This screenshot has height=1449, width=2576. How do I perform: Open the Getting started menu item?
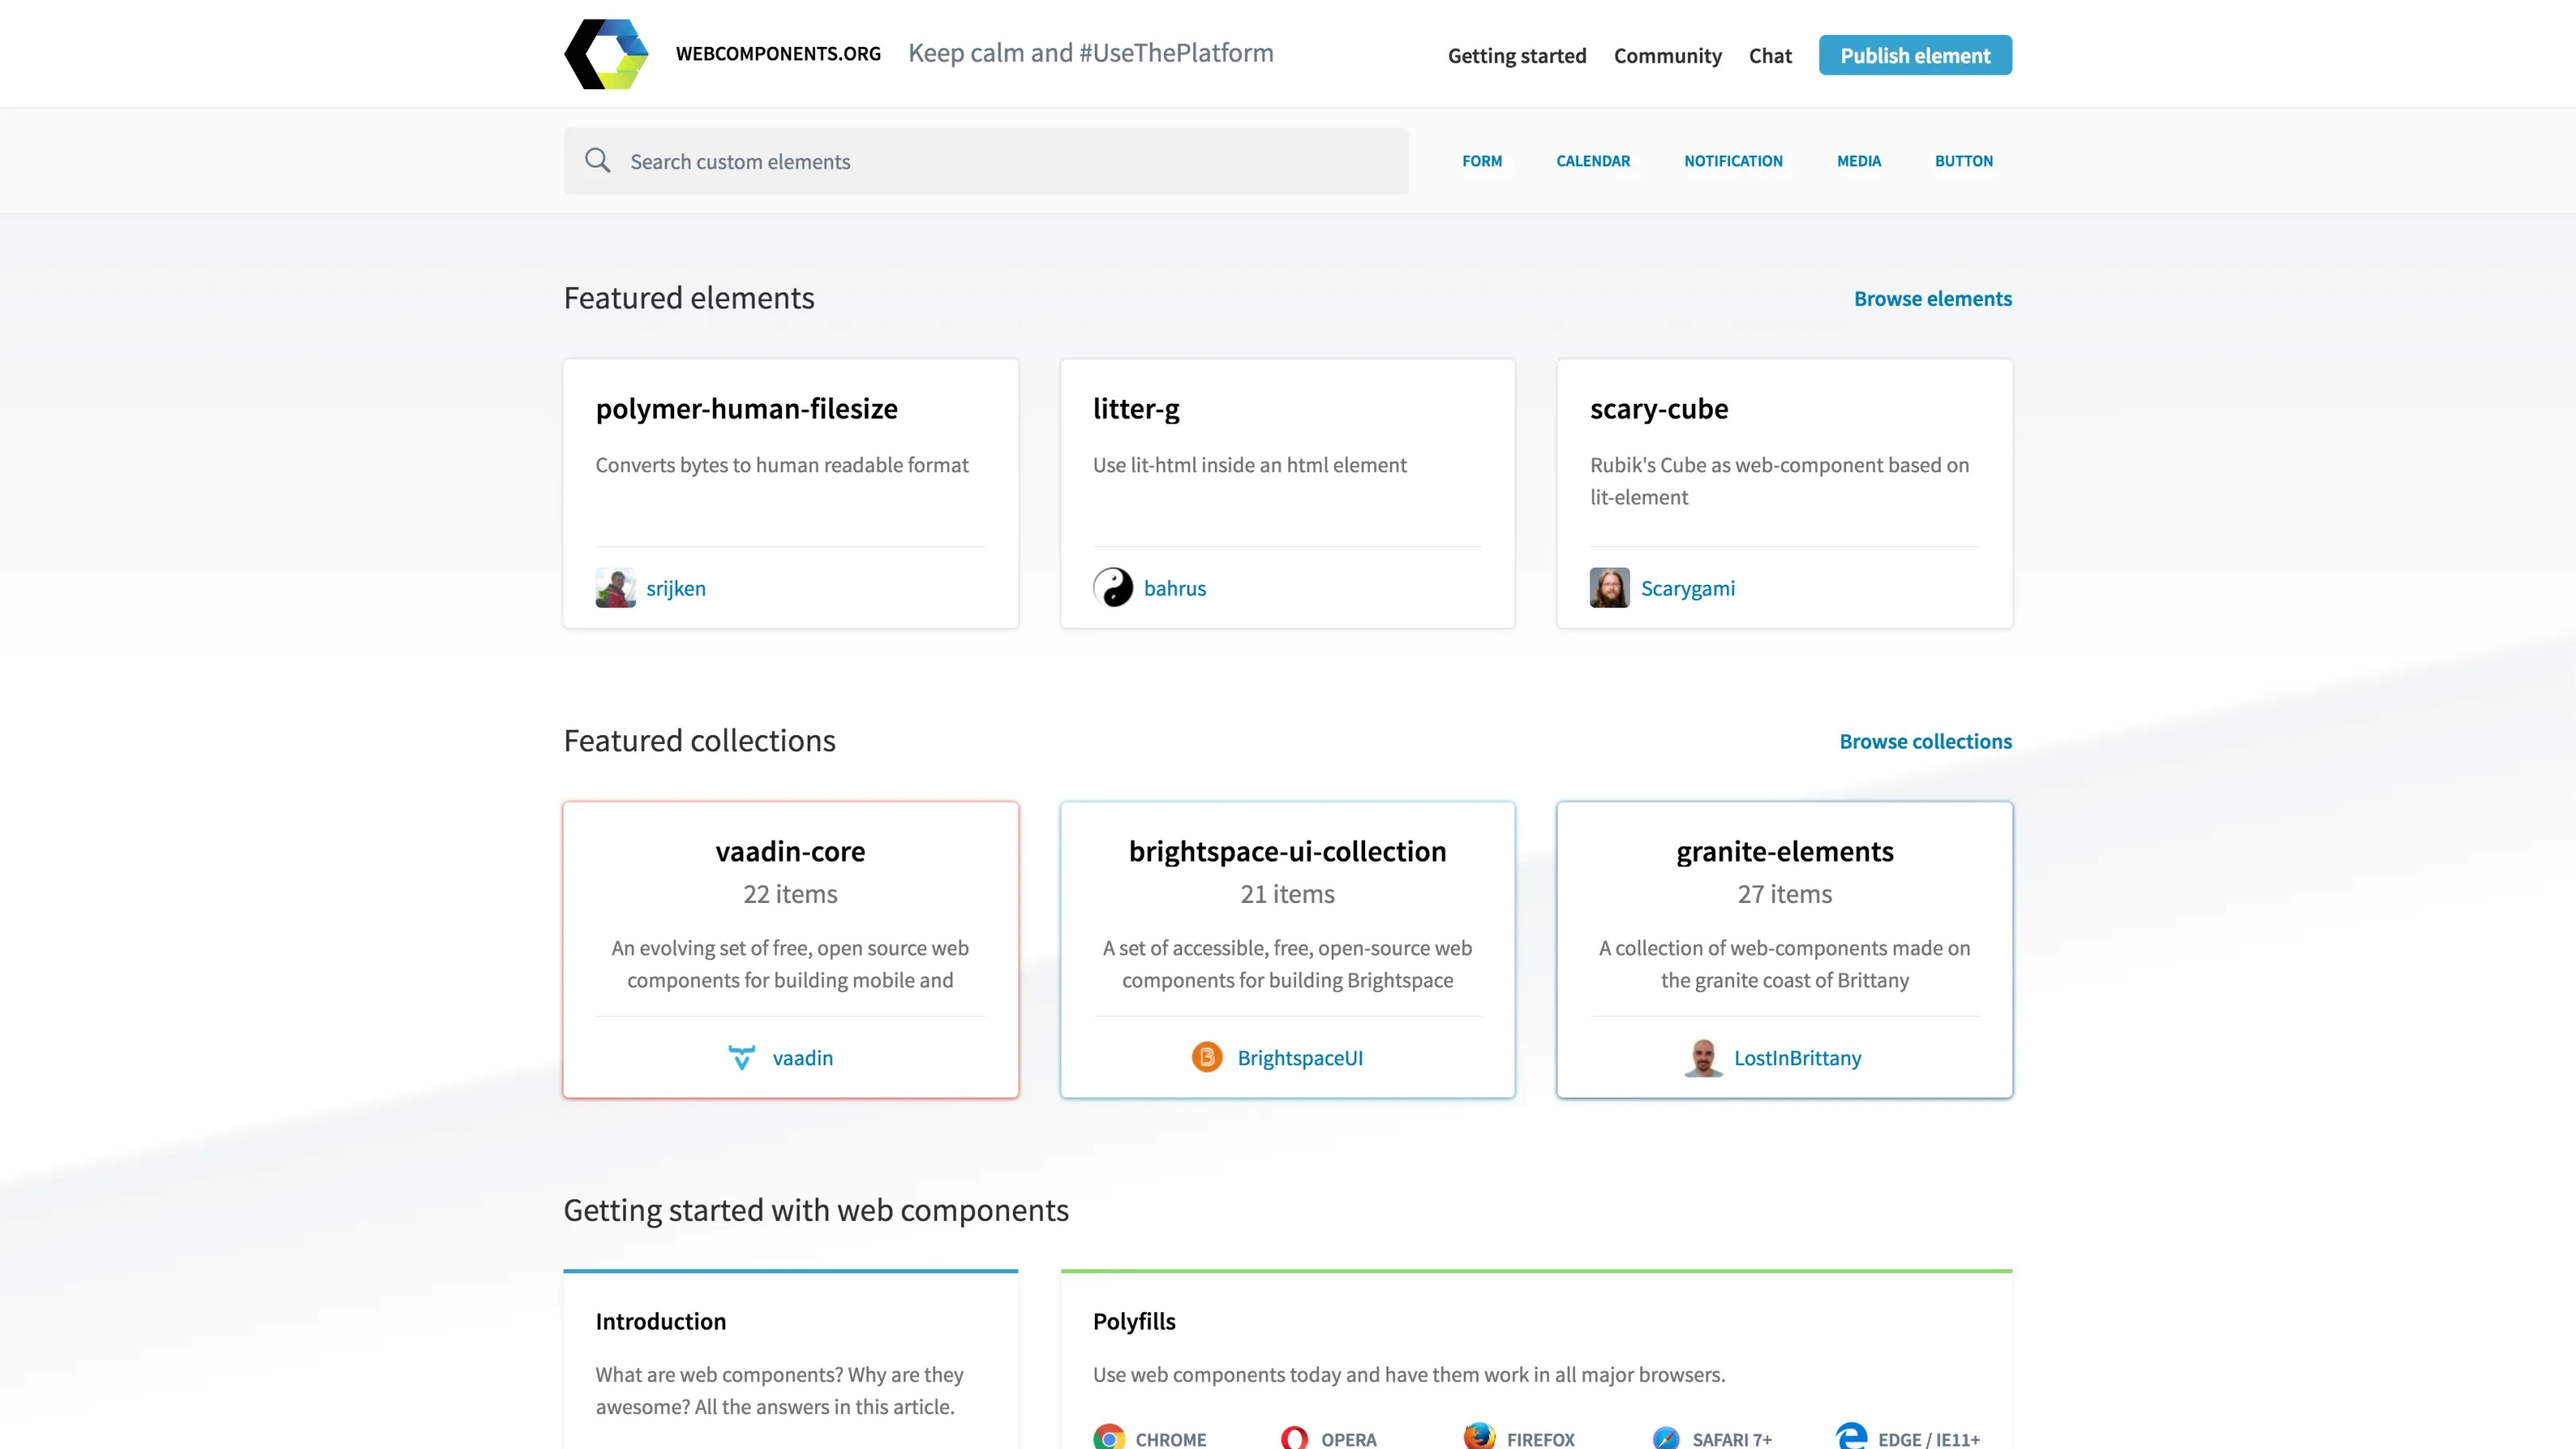tap(1516, 56)
